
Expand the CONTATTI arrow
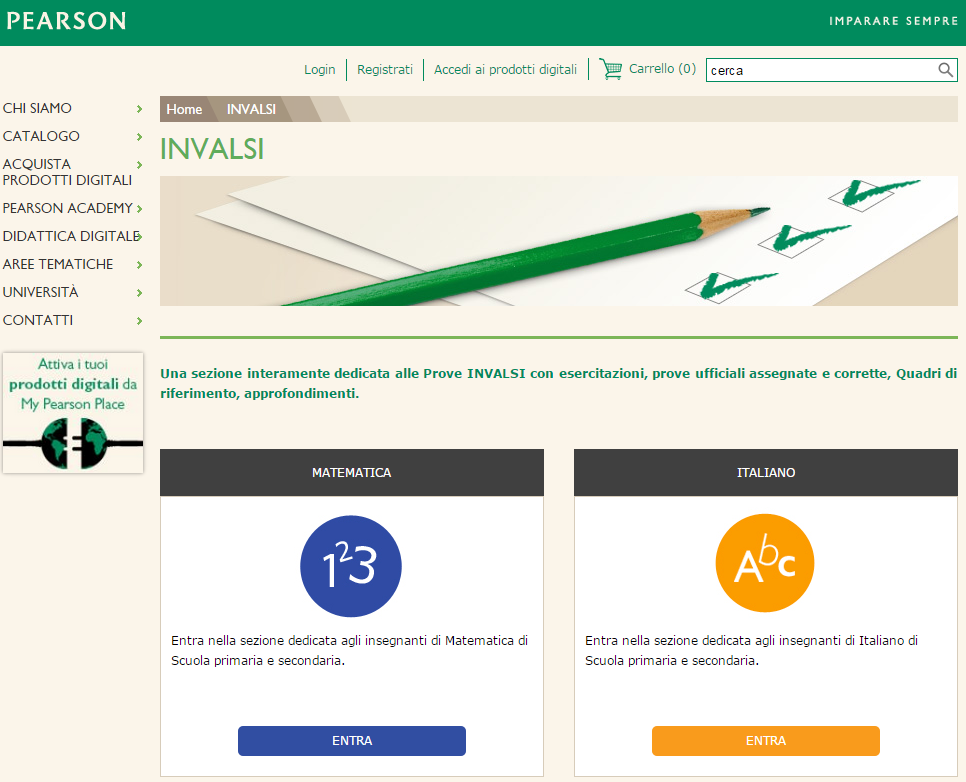point(139,321)
